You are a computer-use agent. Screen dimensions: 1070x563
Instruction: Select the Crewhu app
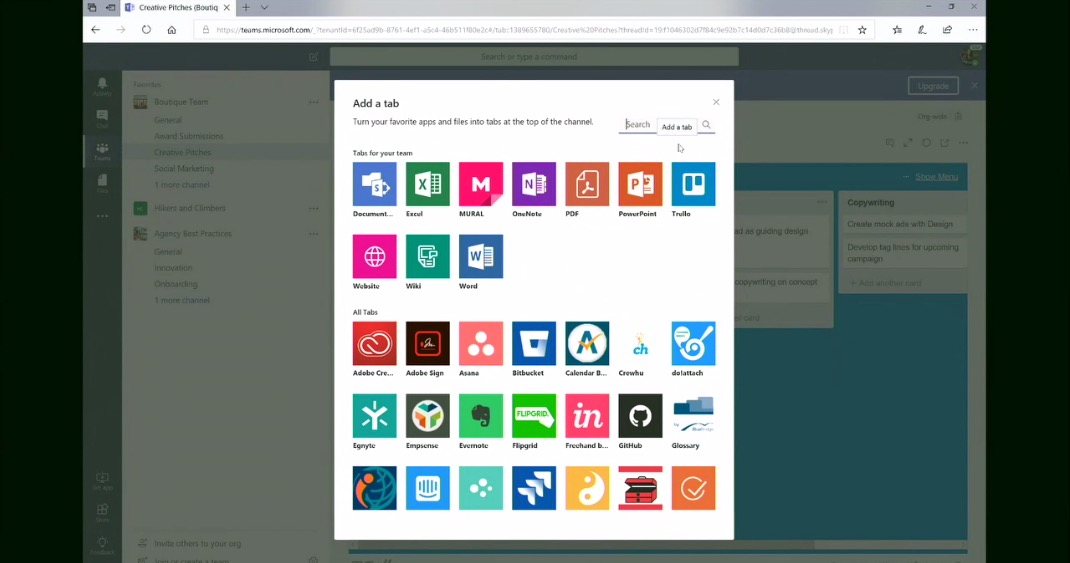(x=640, y=343)
